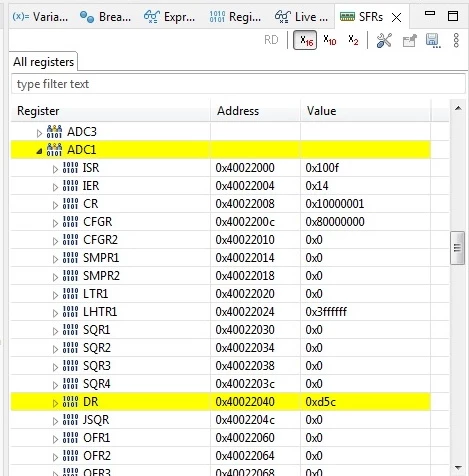Expand the ADC3 peripheral node

click(x=39, y=133)
